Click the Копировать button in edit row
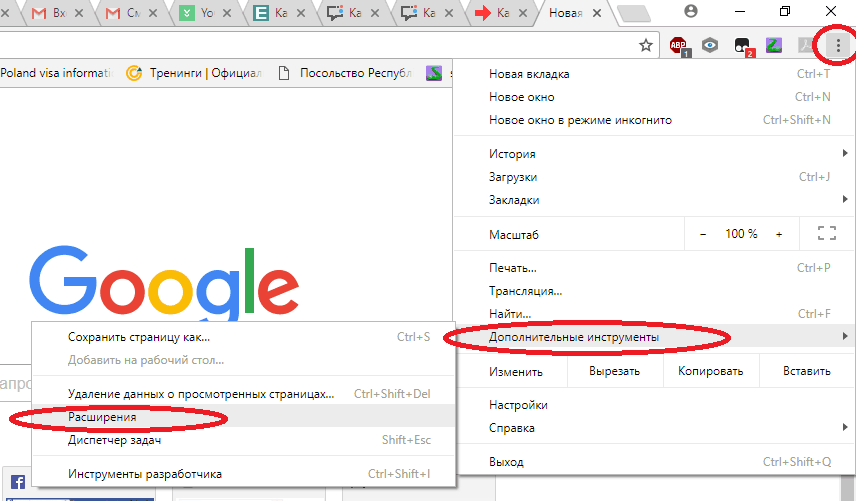The image size is (856, 501). coord(710,371)
